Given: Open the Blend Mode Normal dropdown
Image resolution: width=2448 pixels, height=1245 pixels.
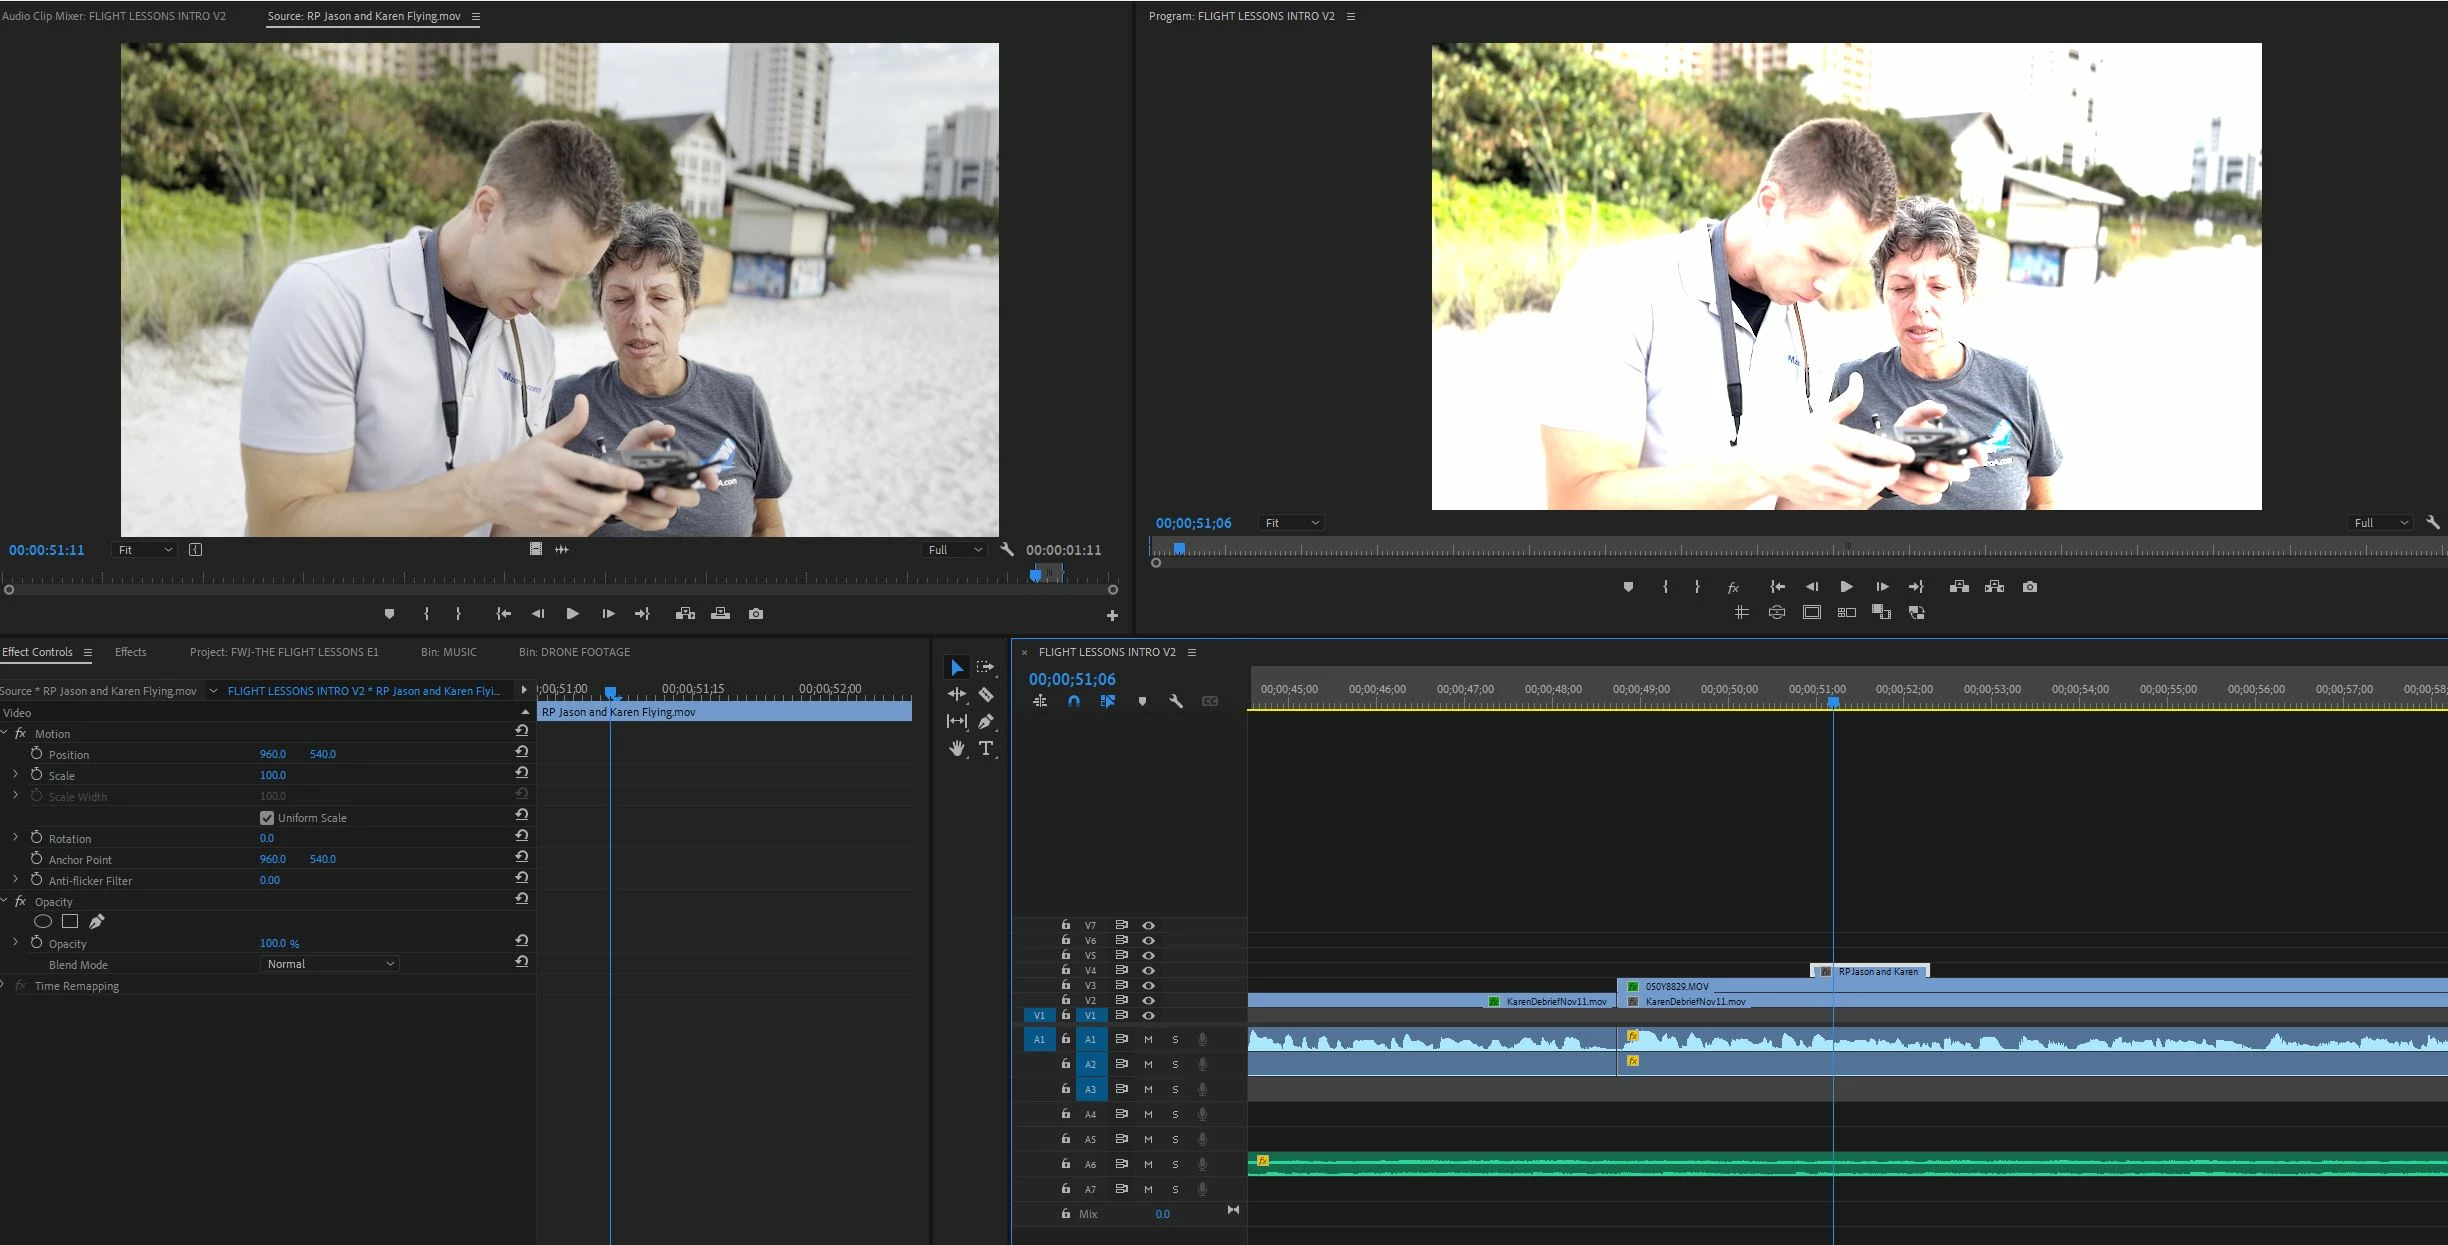Looking at the screenshot, I should [x=329, y=964].
